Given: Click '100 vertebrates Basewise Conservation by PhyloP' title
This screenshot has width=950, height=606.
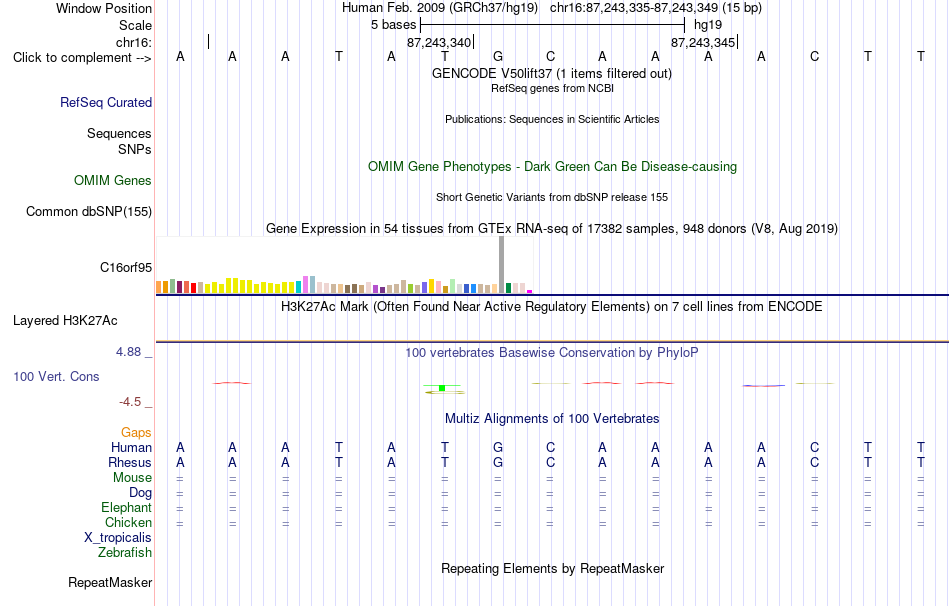Looking at the screenshot, I should click(552, 353).
